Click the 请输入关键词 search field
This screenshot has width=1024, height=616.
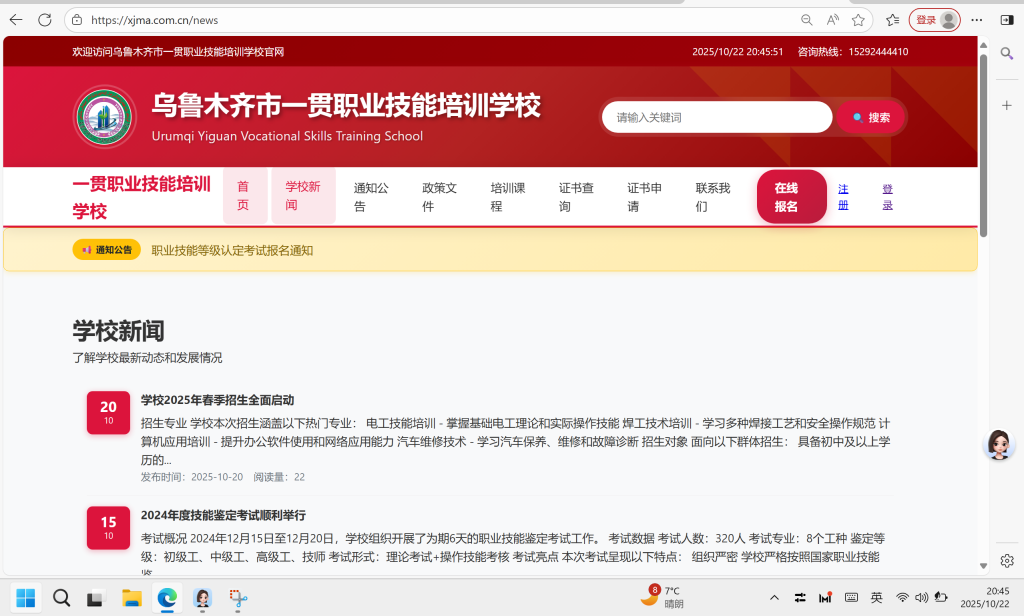pos(717,117)
